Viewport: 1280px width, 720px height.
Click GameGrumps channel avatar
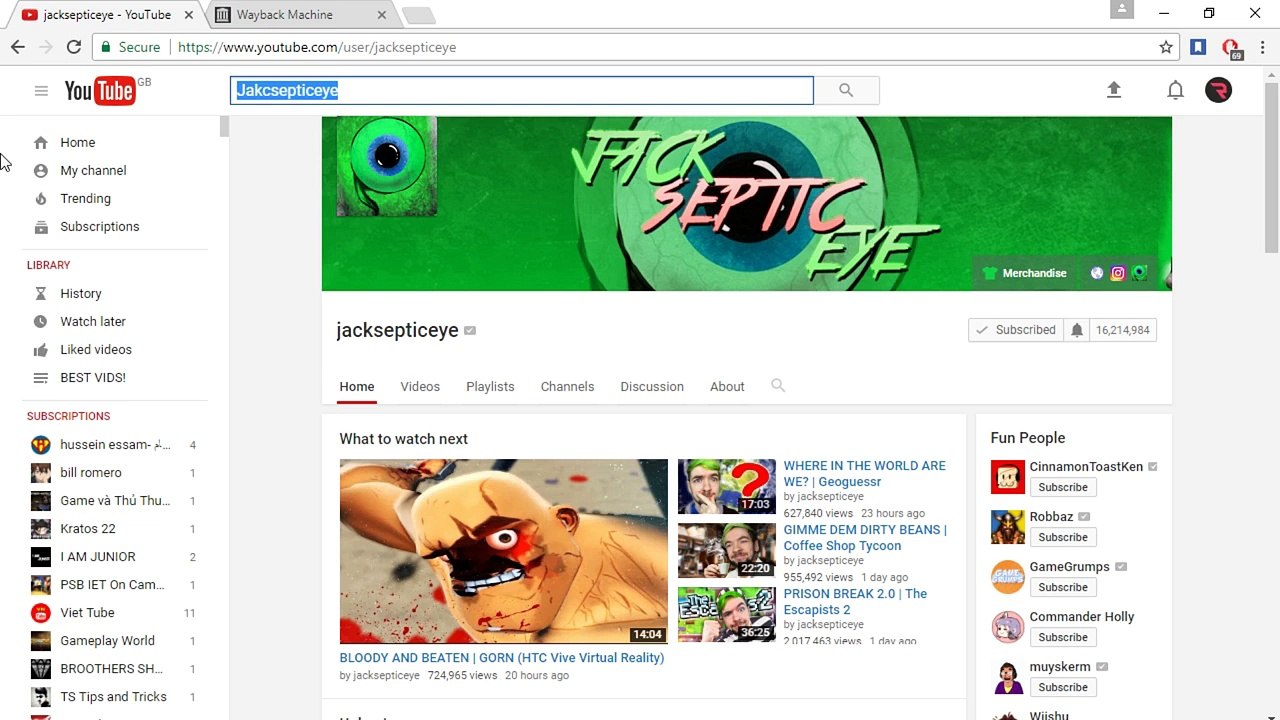[1008, 577]
